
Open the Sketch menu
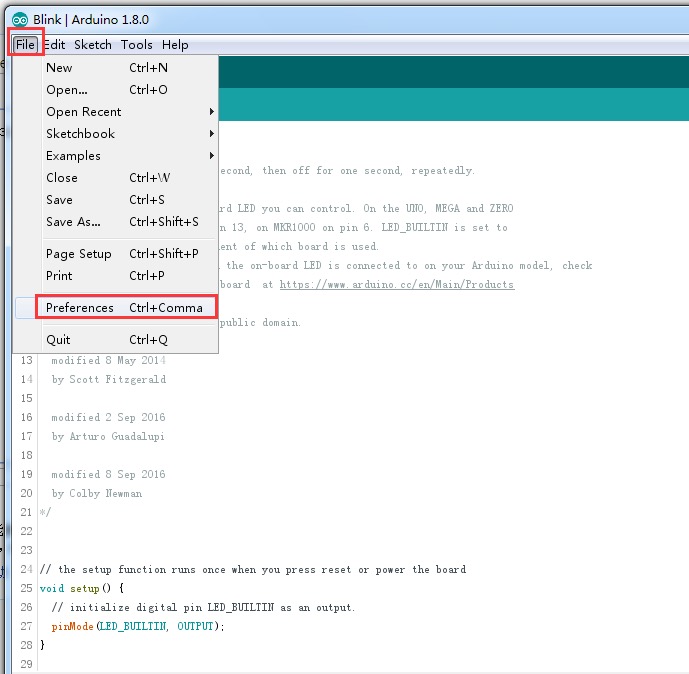pos(93,44)
